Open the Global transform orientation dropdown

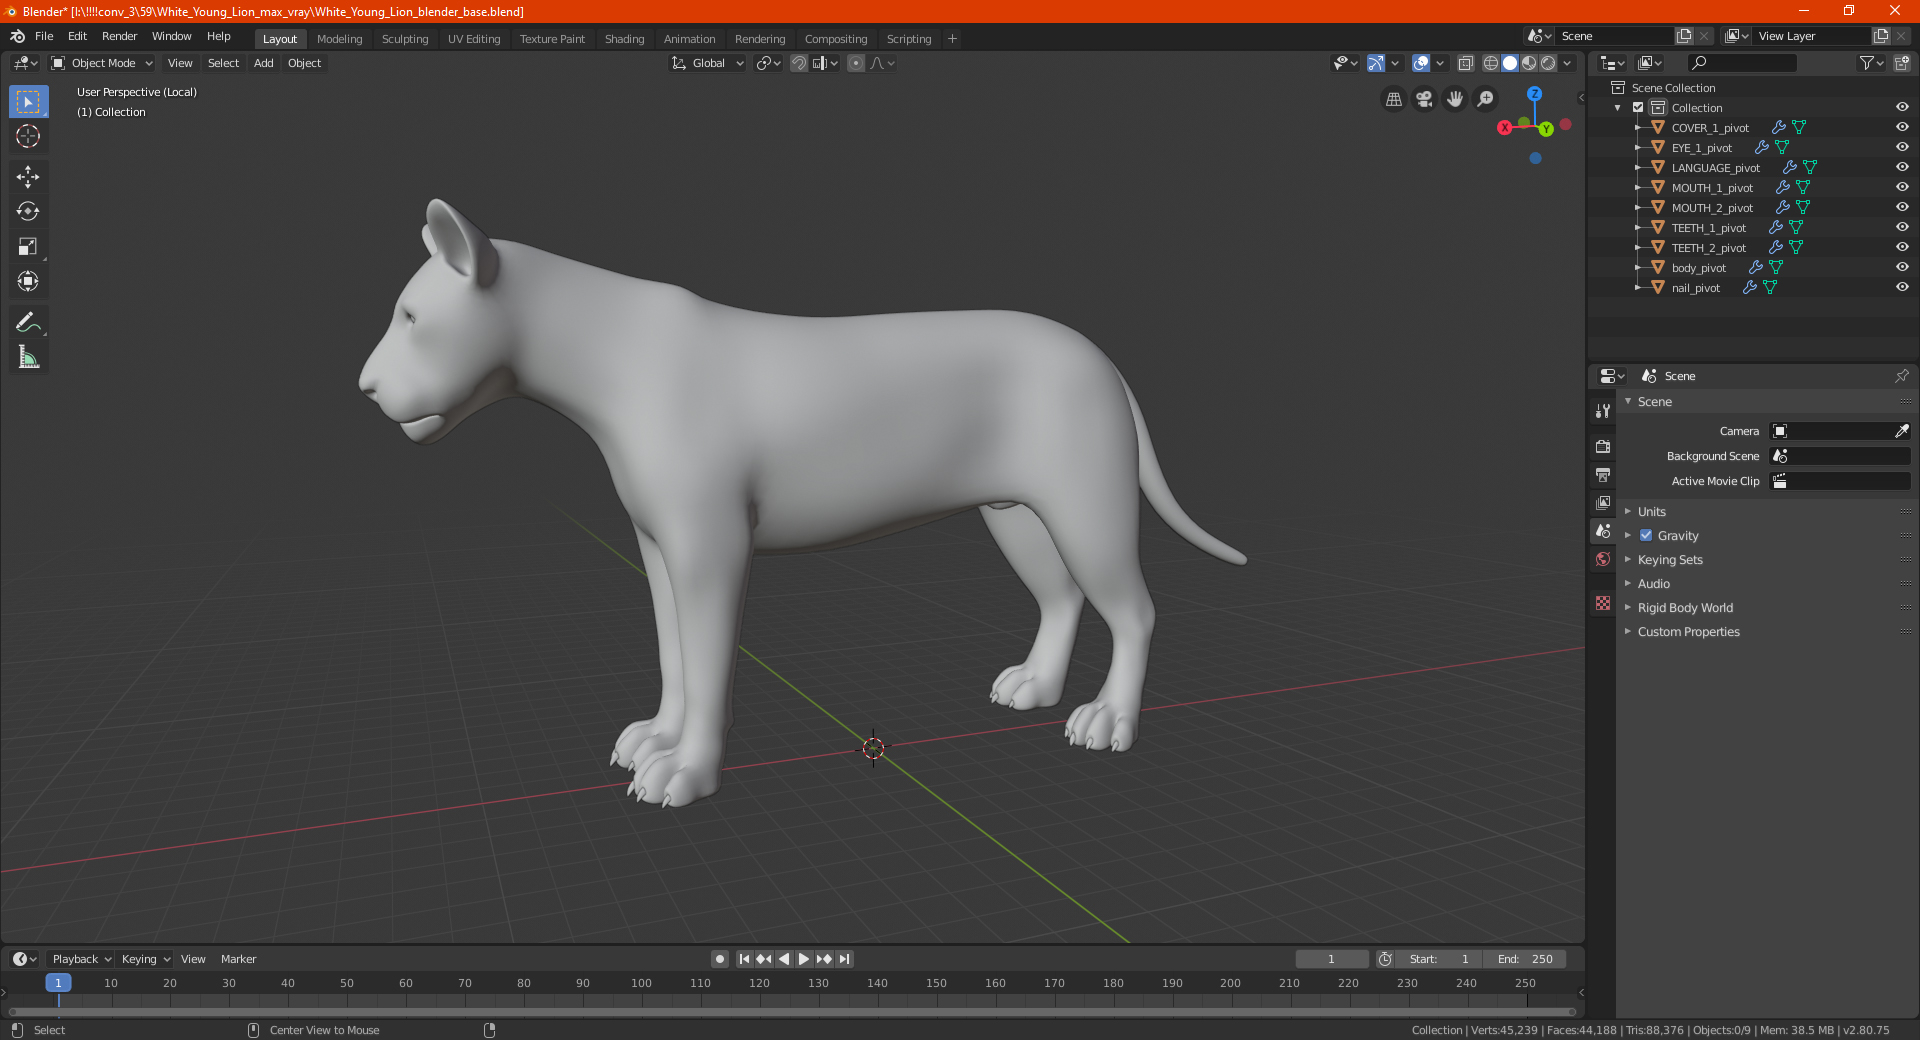tap(708, 63)
